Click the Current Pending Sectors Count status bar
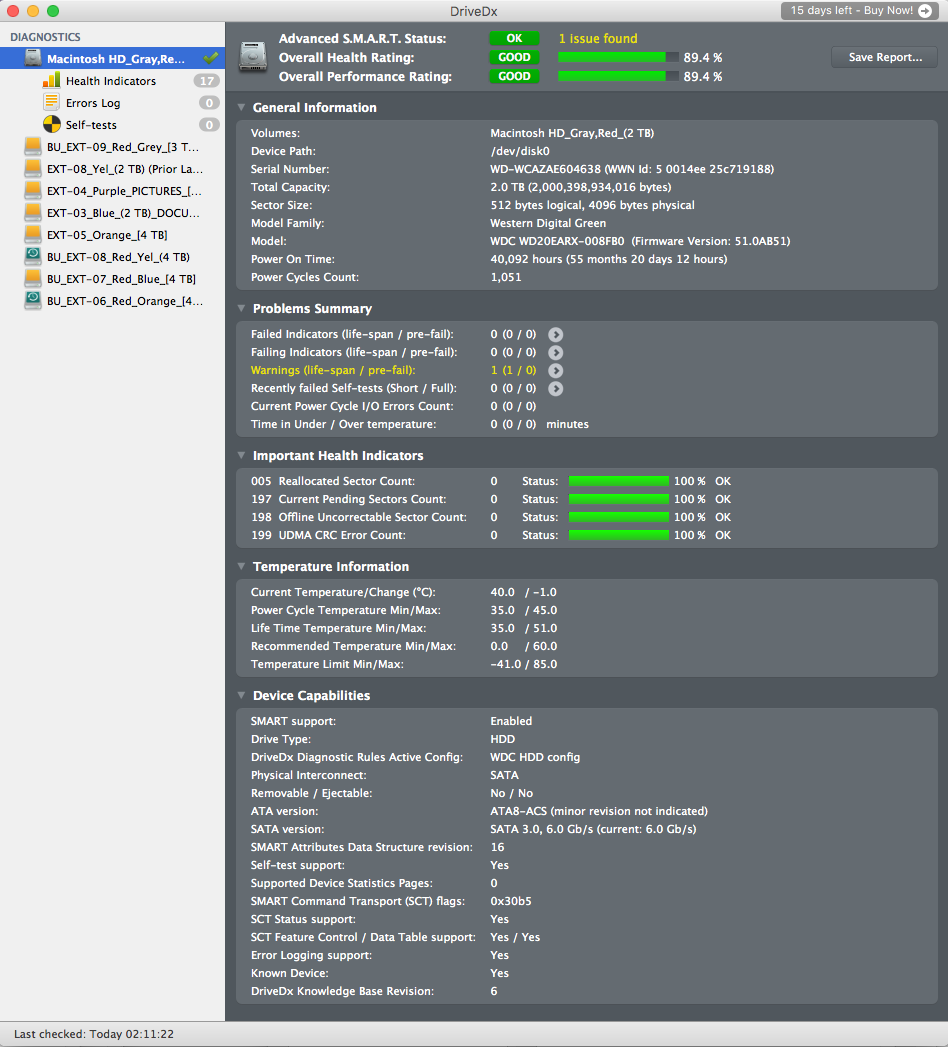The image size is (948, 1047). (619, 499)
